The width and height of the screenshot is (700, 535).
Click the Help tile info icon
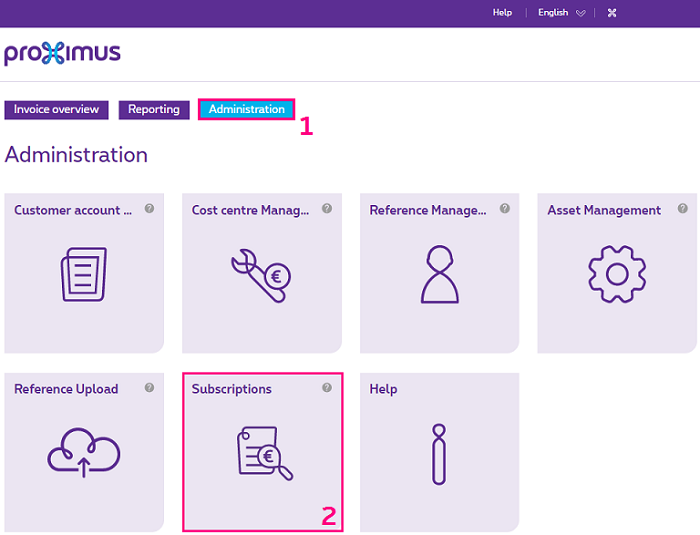point(438,454)
